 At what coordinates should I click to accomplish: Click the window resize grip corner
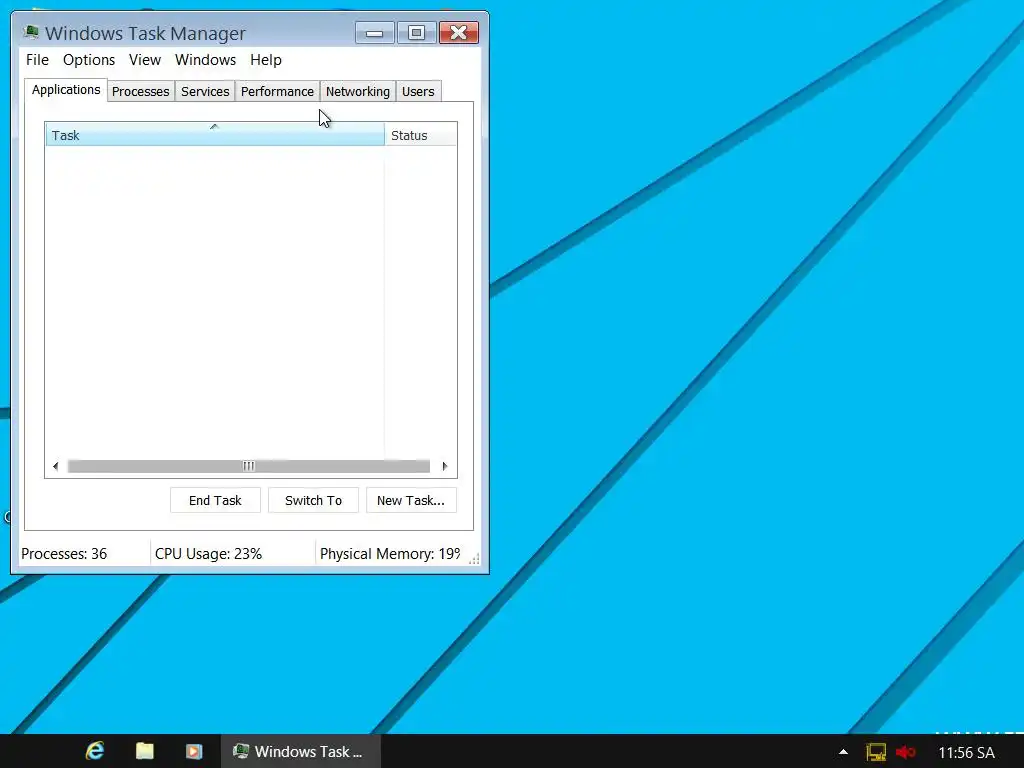474,558
